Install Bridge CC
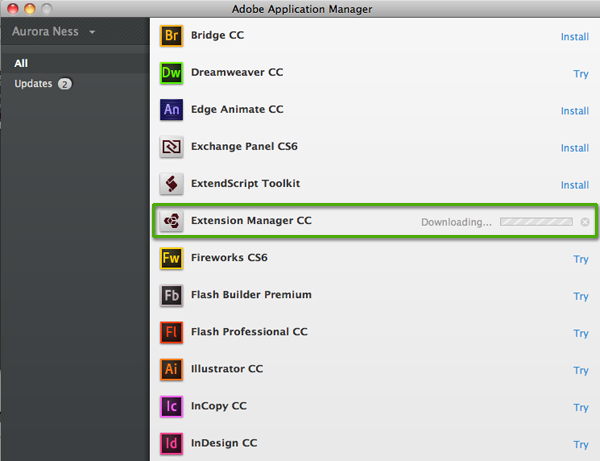The width and height of the screenshot is (600, 461). (x=575, y=37)
